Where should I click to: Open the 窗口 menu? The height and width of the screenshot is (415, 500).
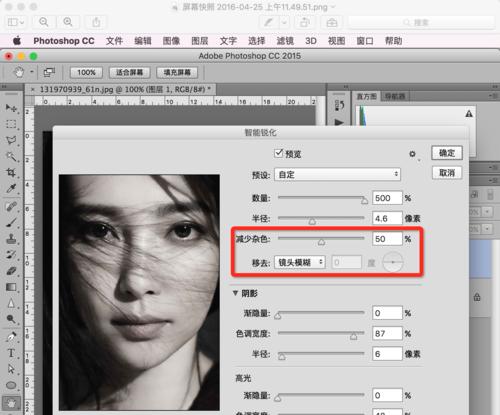pos(365,41)
